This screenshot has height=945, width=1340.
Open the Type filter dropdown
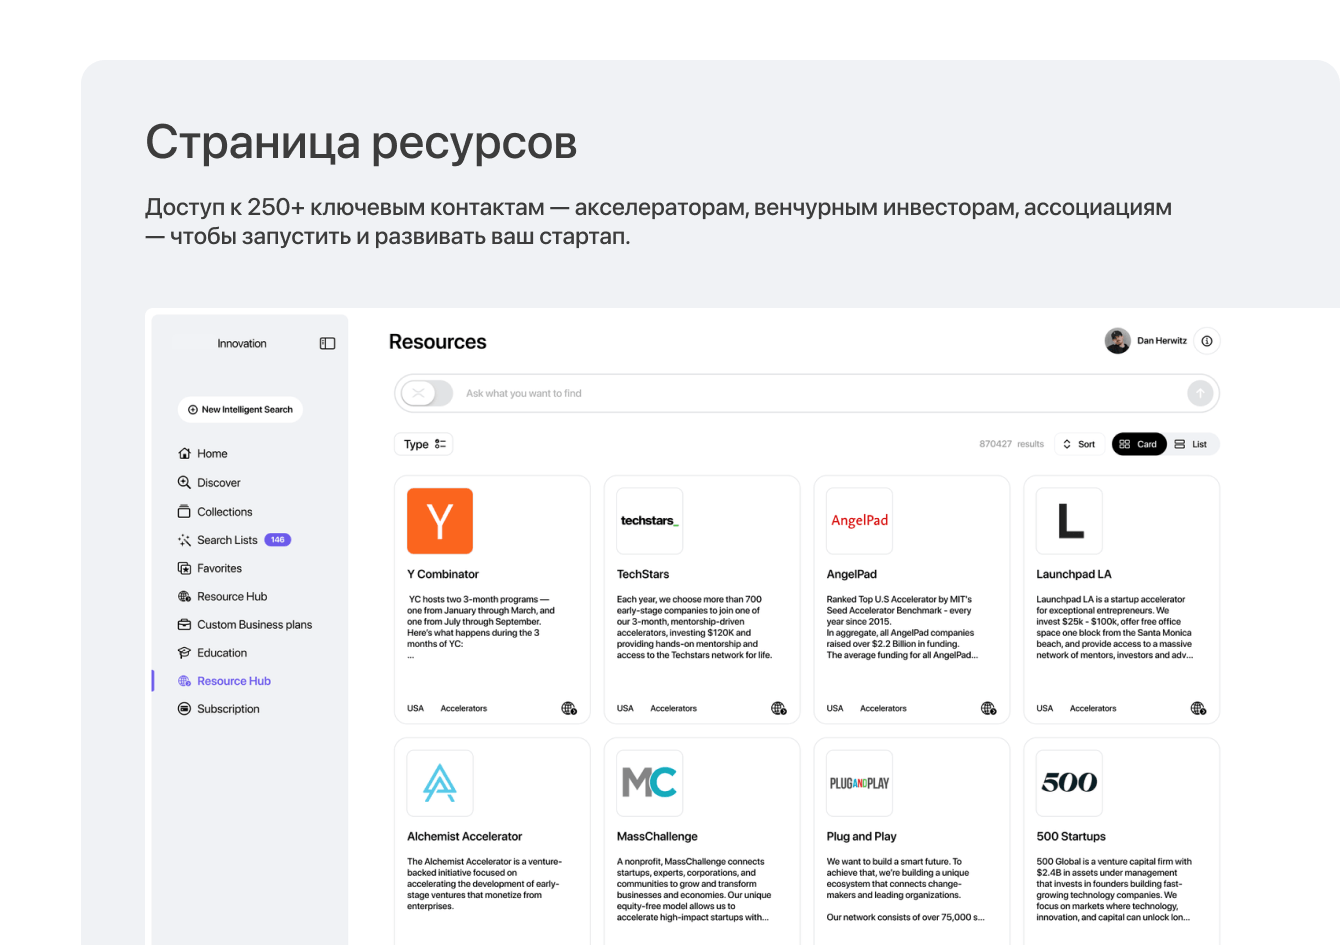click(424, 444)
